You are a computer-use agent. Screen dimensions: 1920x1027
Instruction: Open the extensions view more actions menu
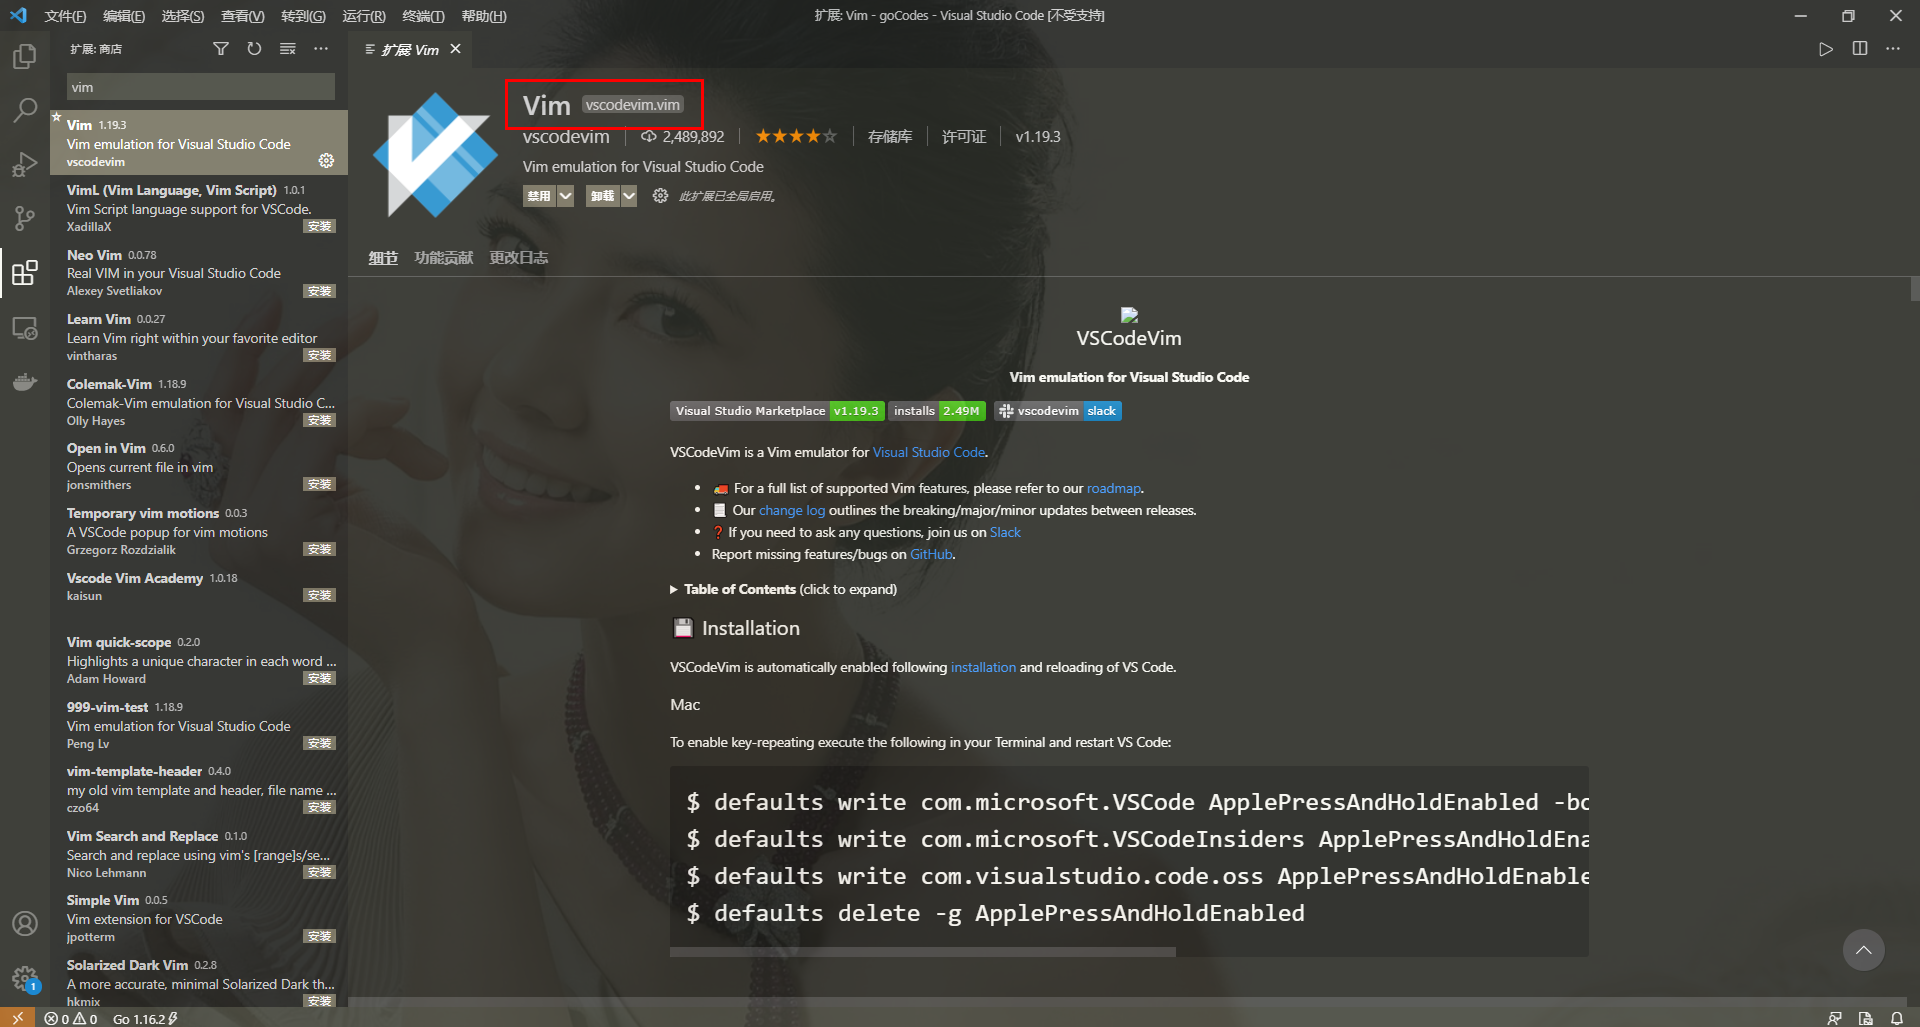tap(320, 49)
